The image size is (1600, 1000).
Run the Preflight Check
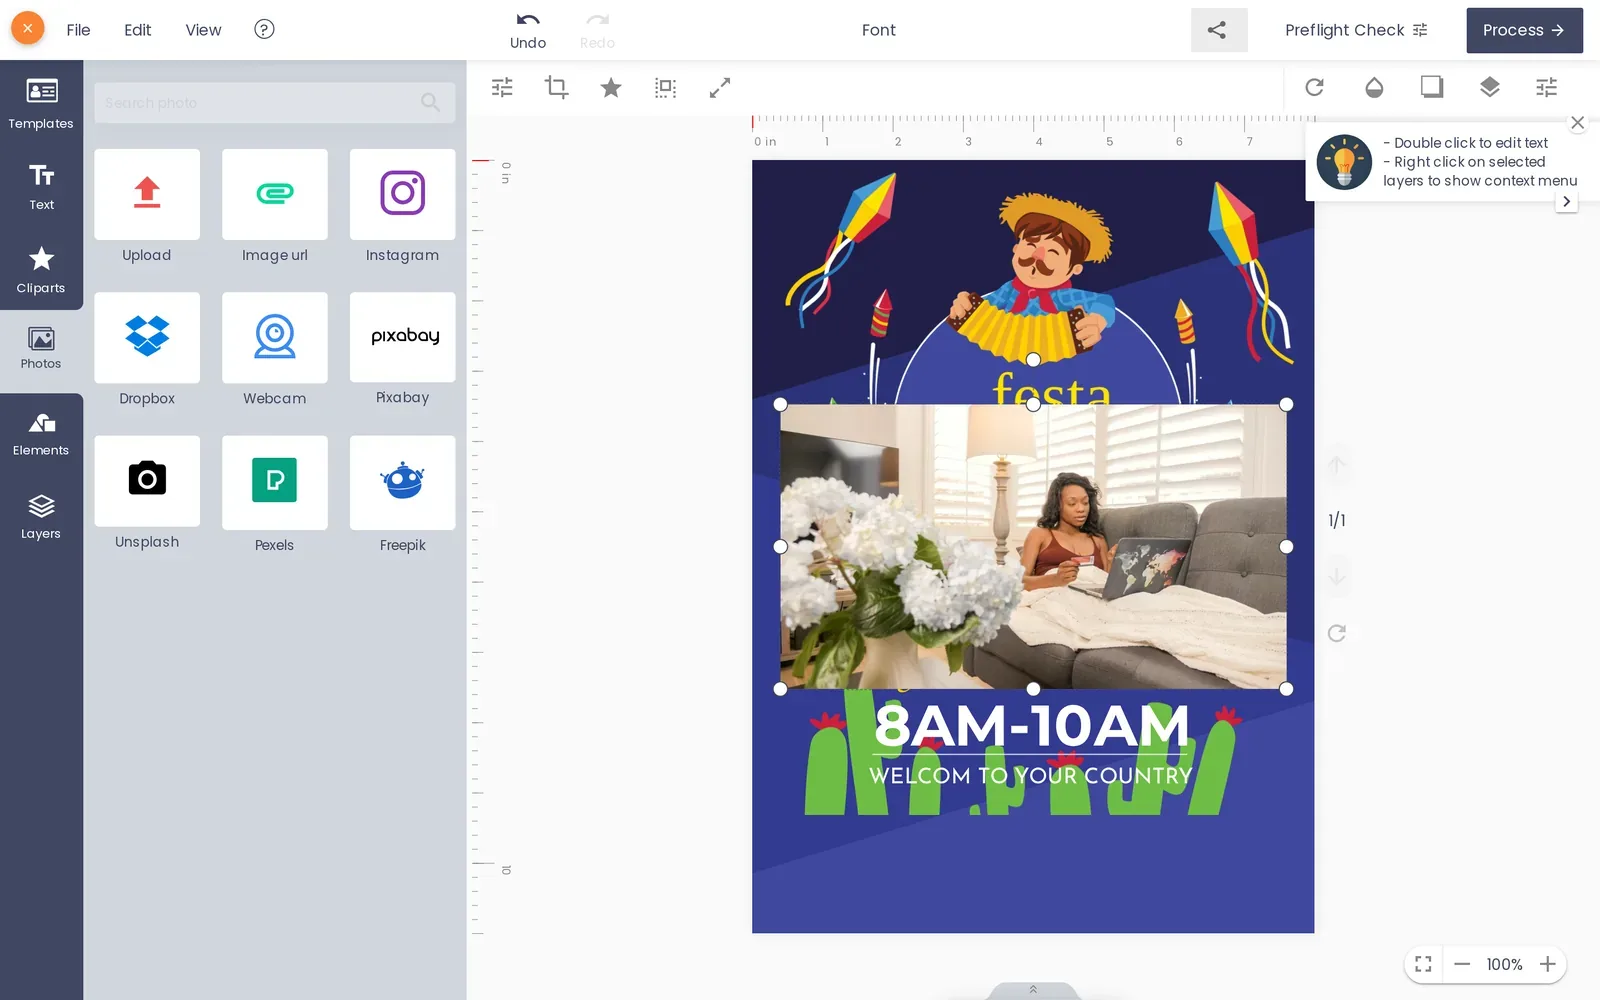(1356, 30)
